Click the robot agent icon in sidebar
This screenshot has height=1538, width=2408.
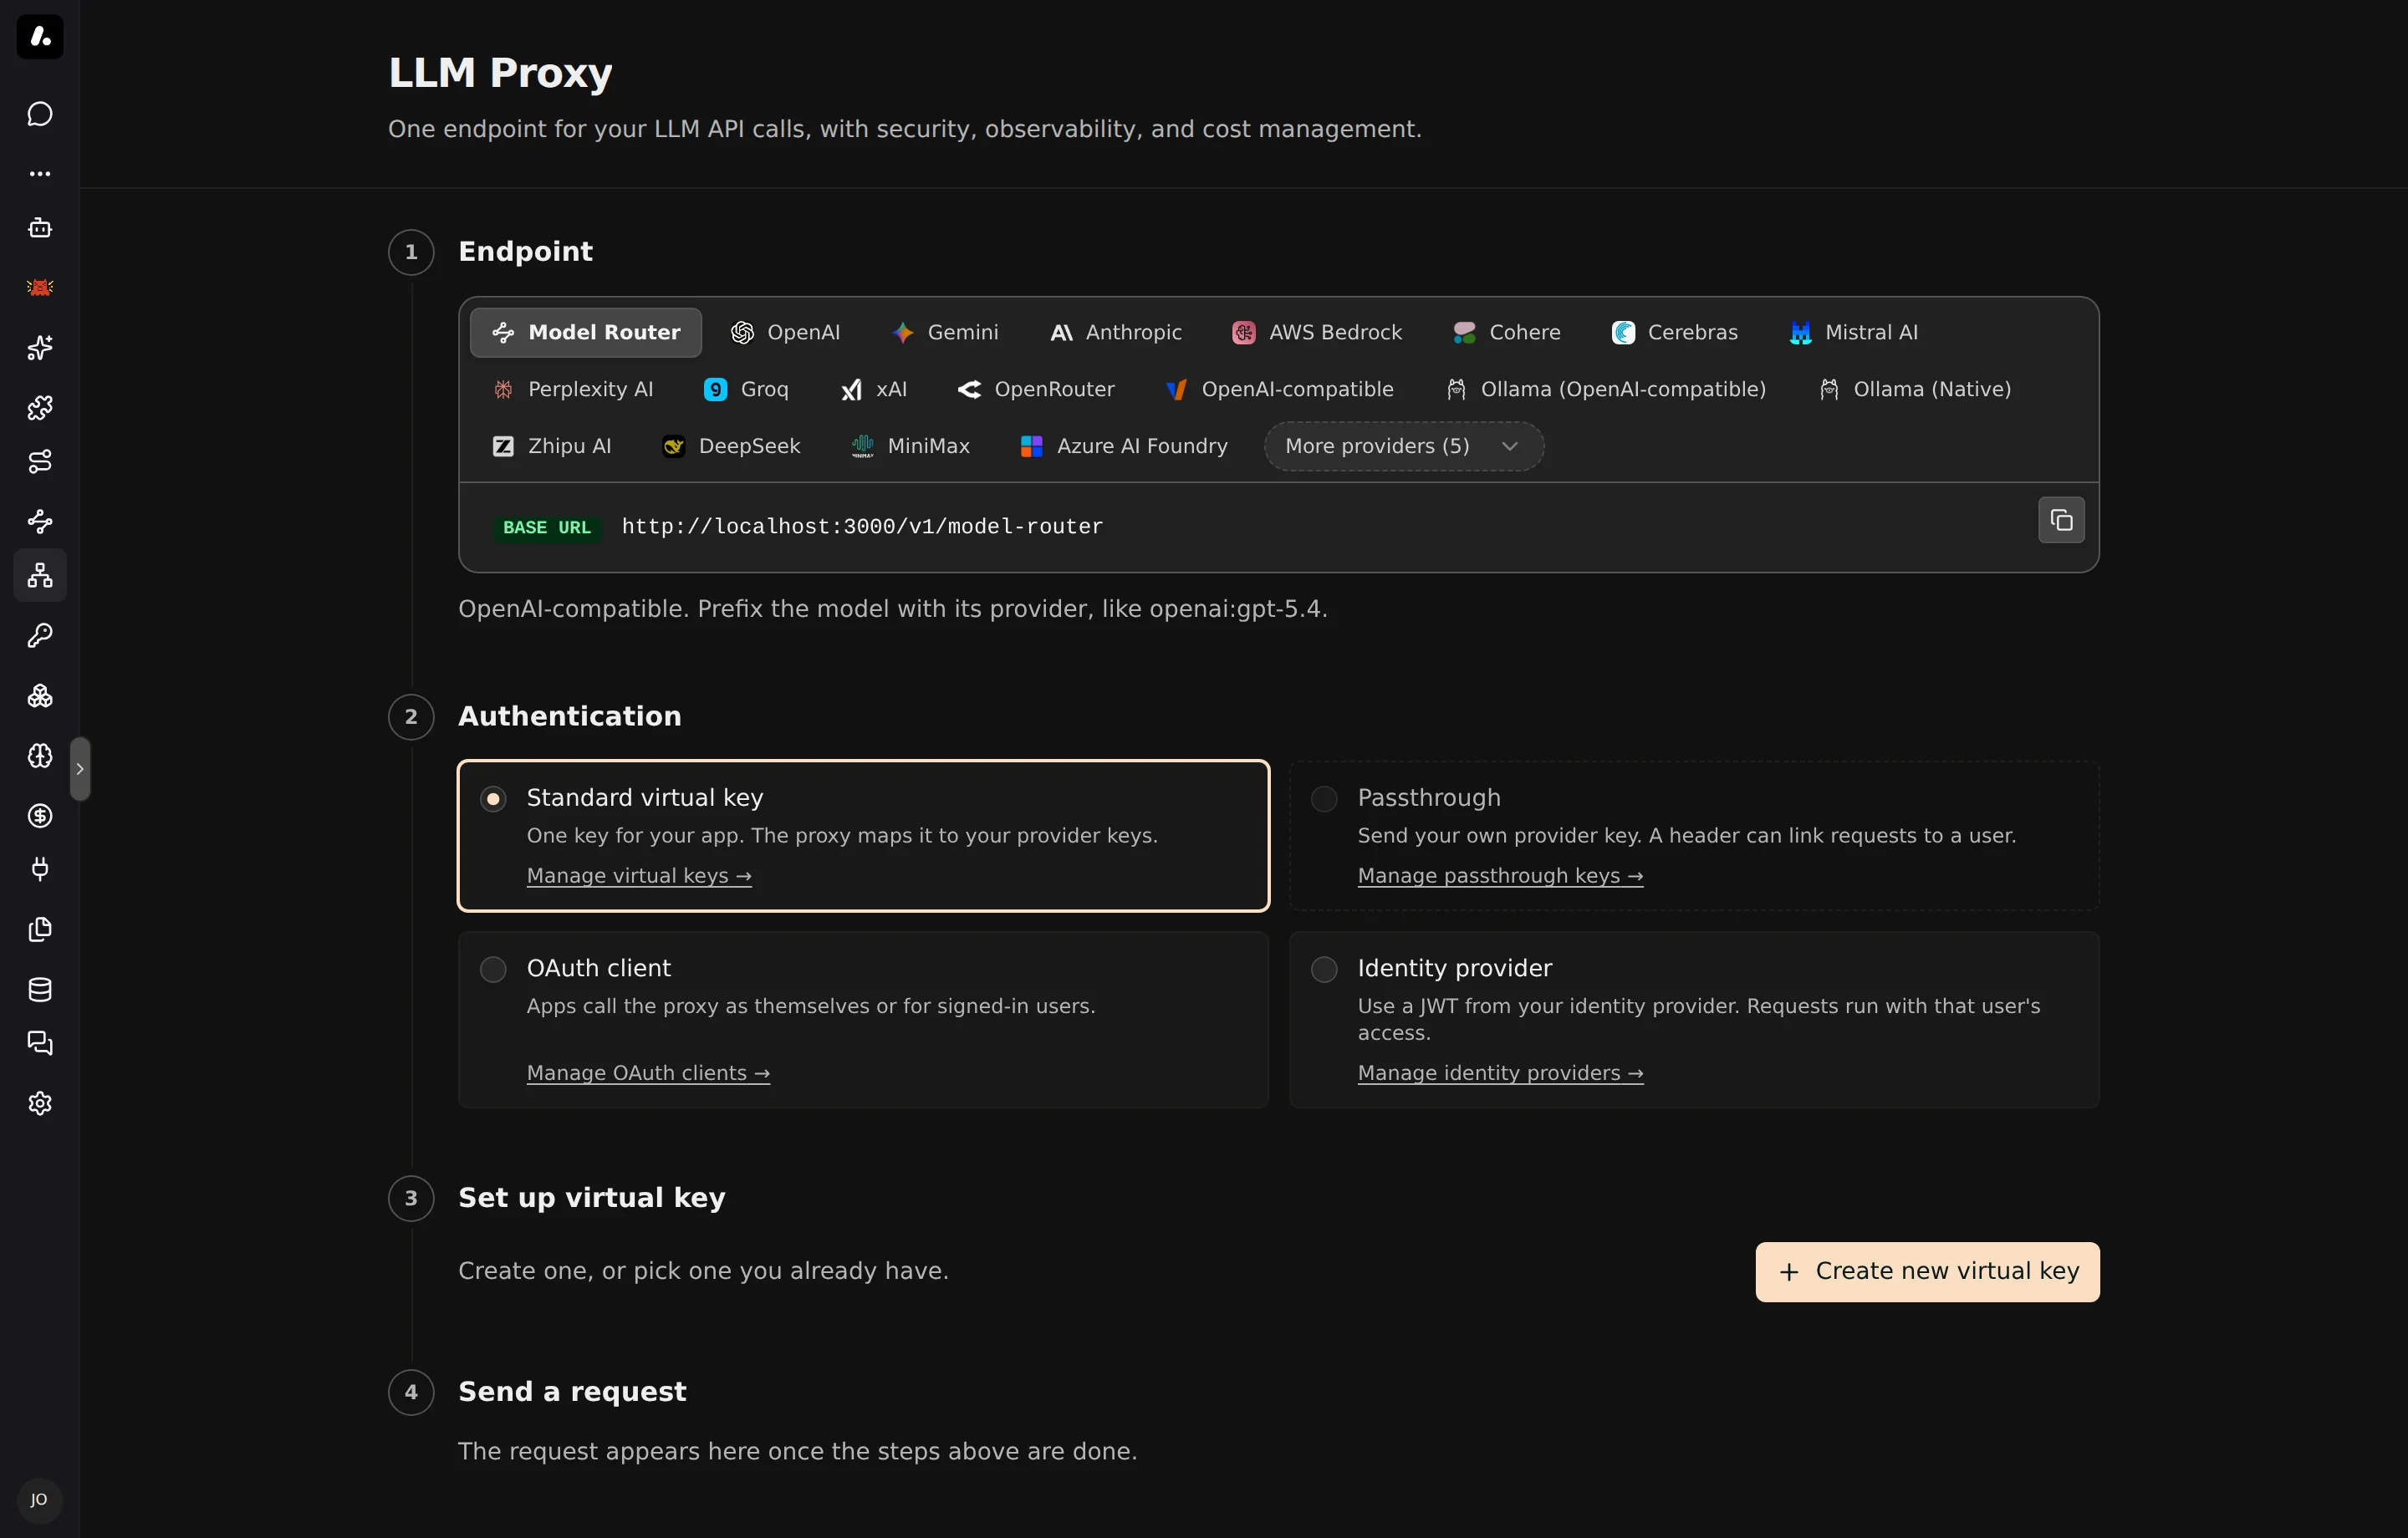(40, 228)
